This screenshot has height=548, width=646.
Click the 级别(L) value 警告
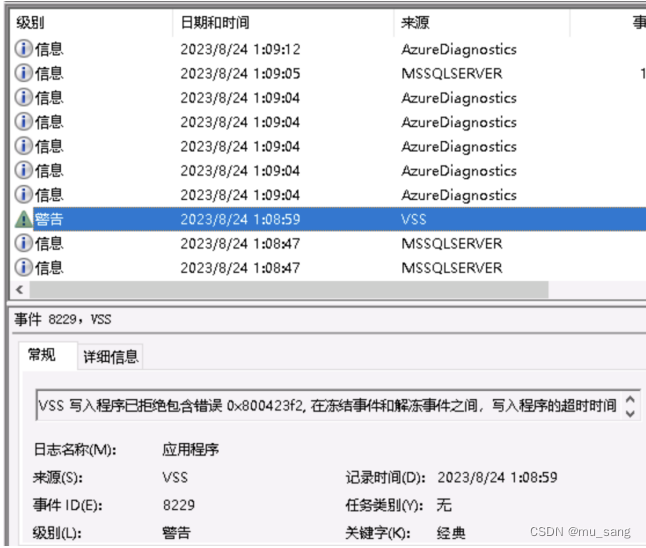[176, 533]
